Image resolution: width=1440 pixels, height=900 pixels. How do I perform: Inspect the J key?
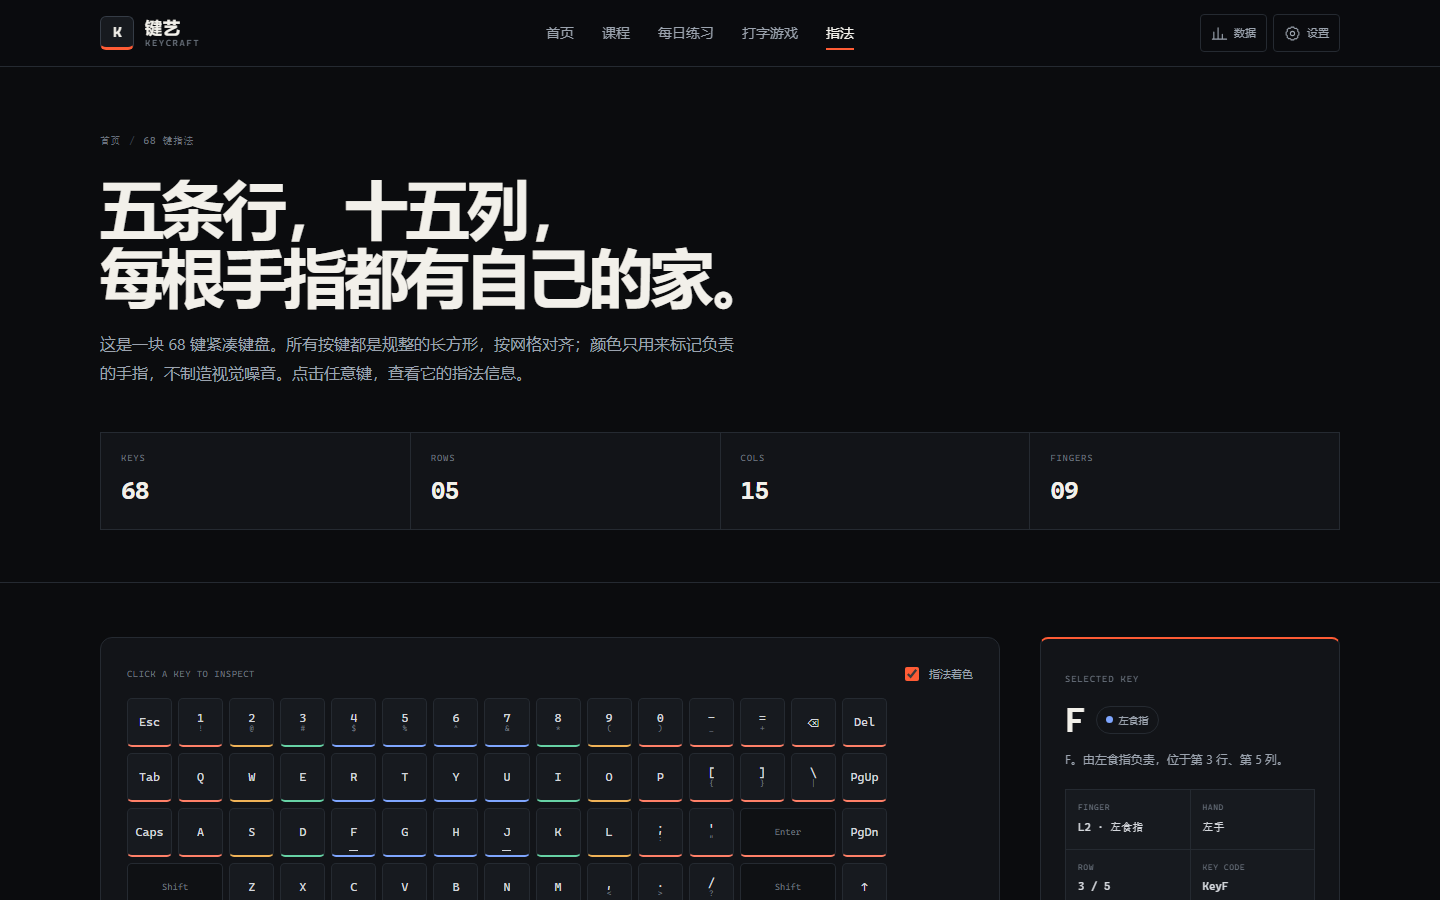click(507, 832)
